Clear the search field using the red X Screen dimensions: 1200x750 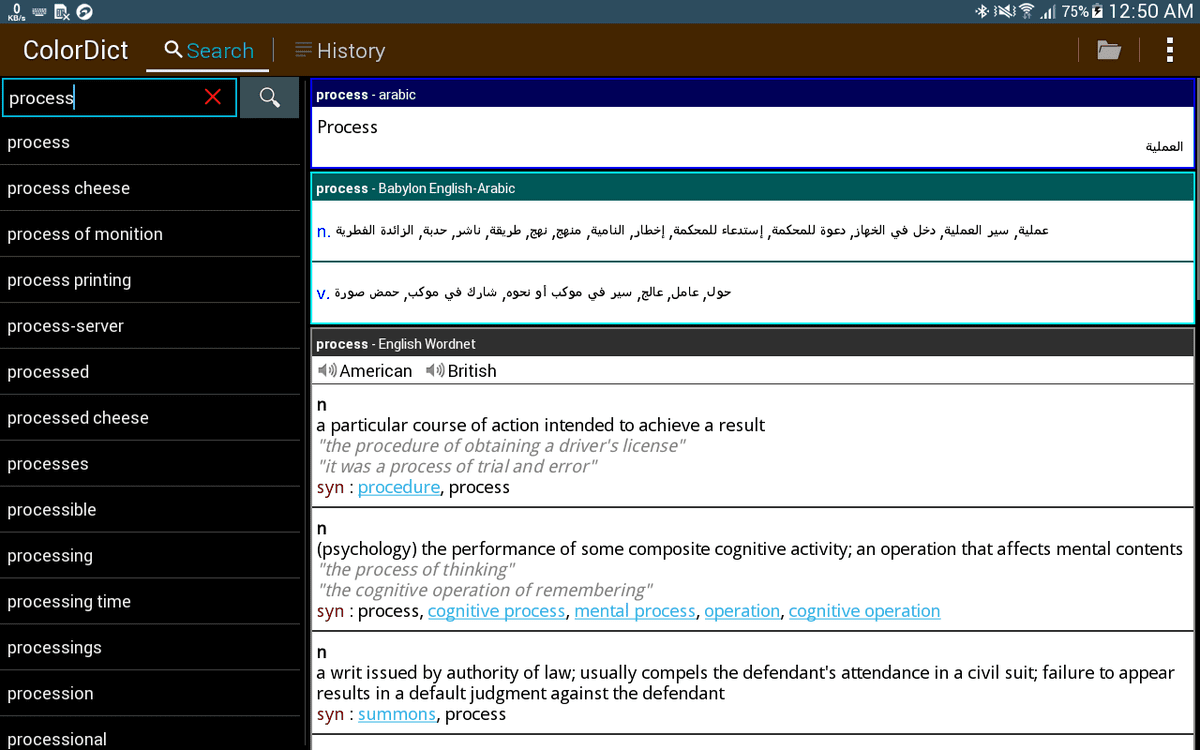click(211, 96)
